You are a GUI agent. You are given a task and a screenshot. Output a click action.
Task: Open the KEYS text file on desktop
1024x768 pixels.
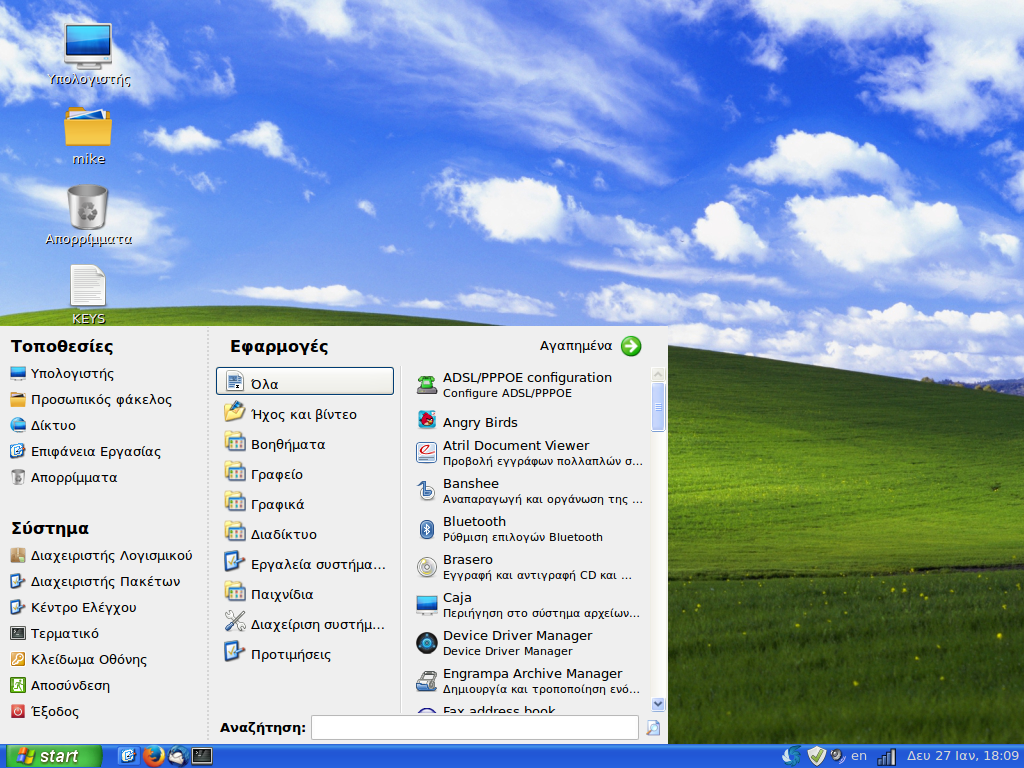[x=88, y=294]
